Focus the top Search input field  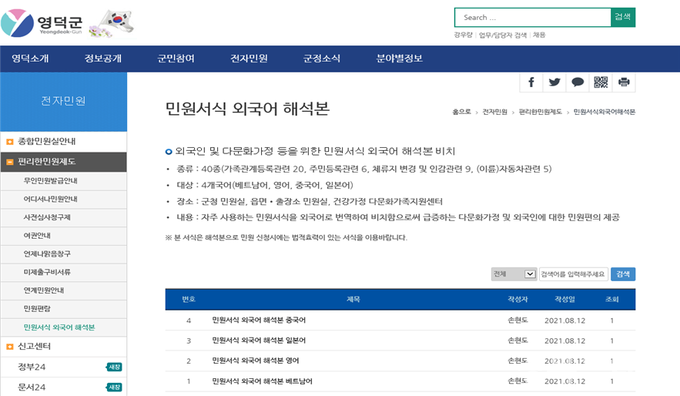tap(533, 17)
